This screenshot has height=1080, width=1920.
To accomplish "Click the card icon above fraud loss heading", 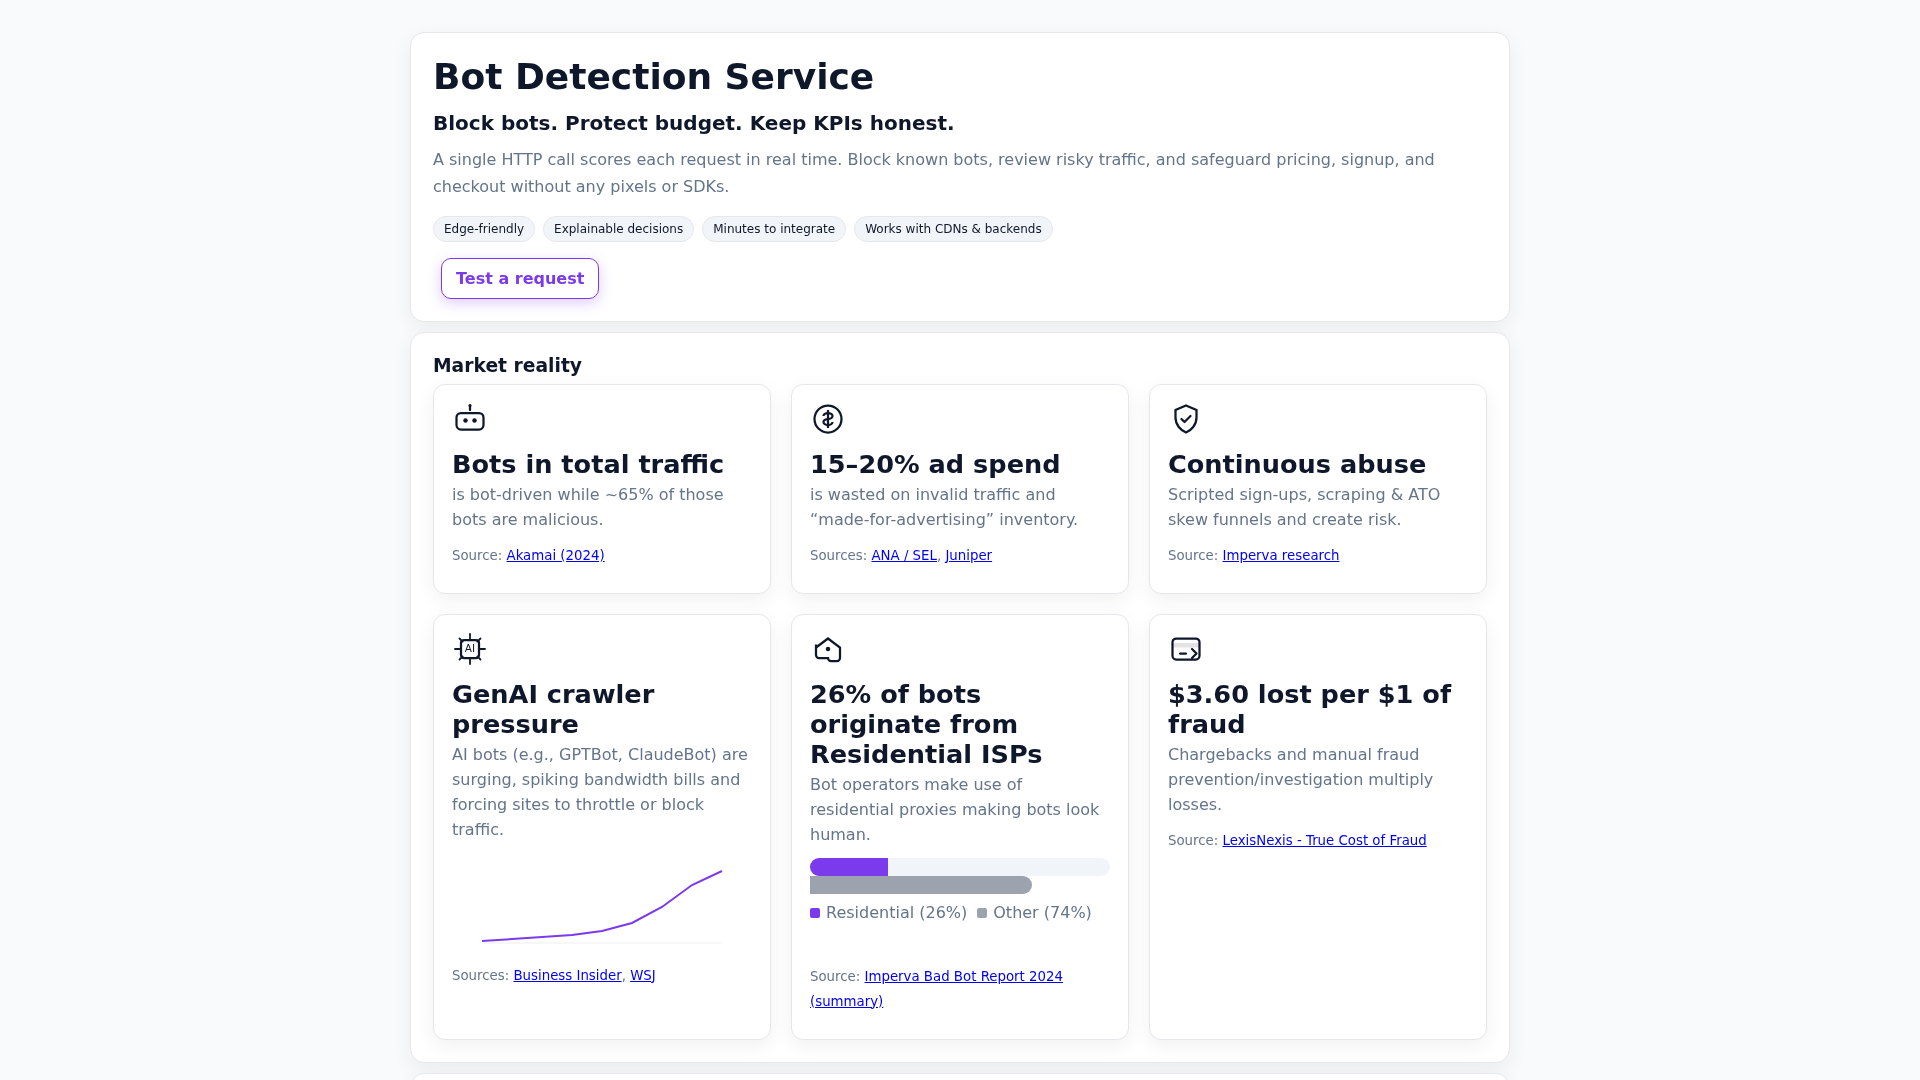I will (x=1186, y=649).
